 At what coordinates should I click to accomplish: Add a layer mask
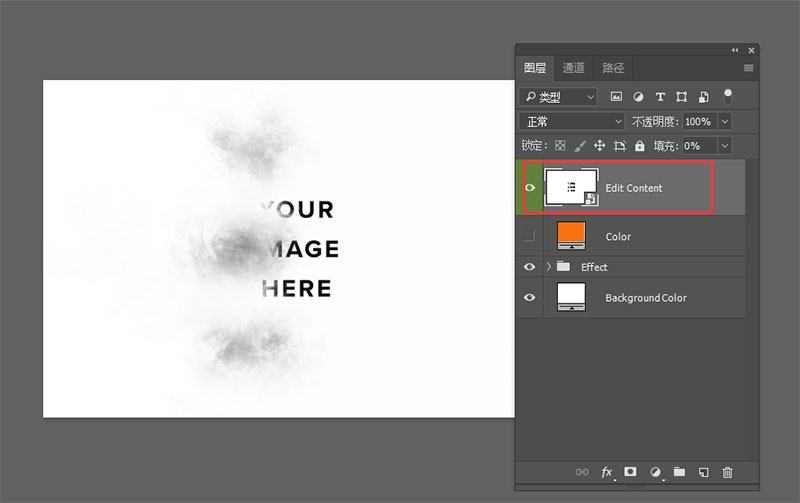point(631,472)
